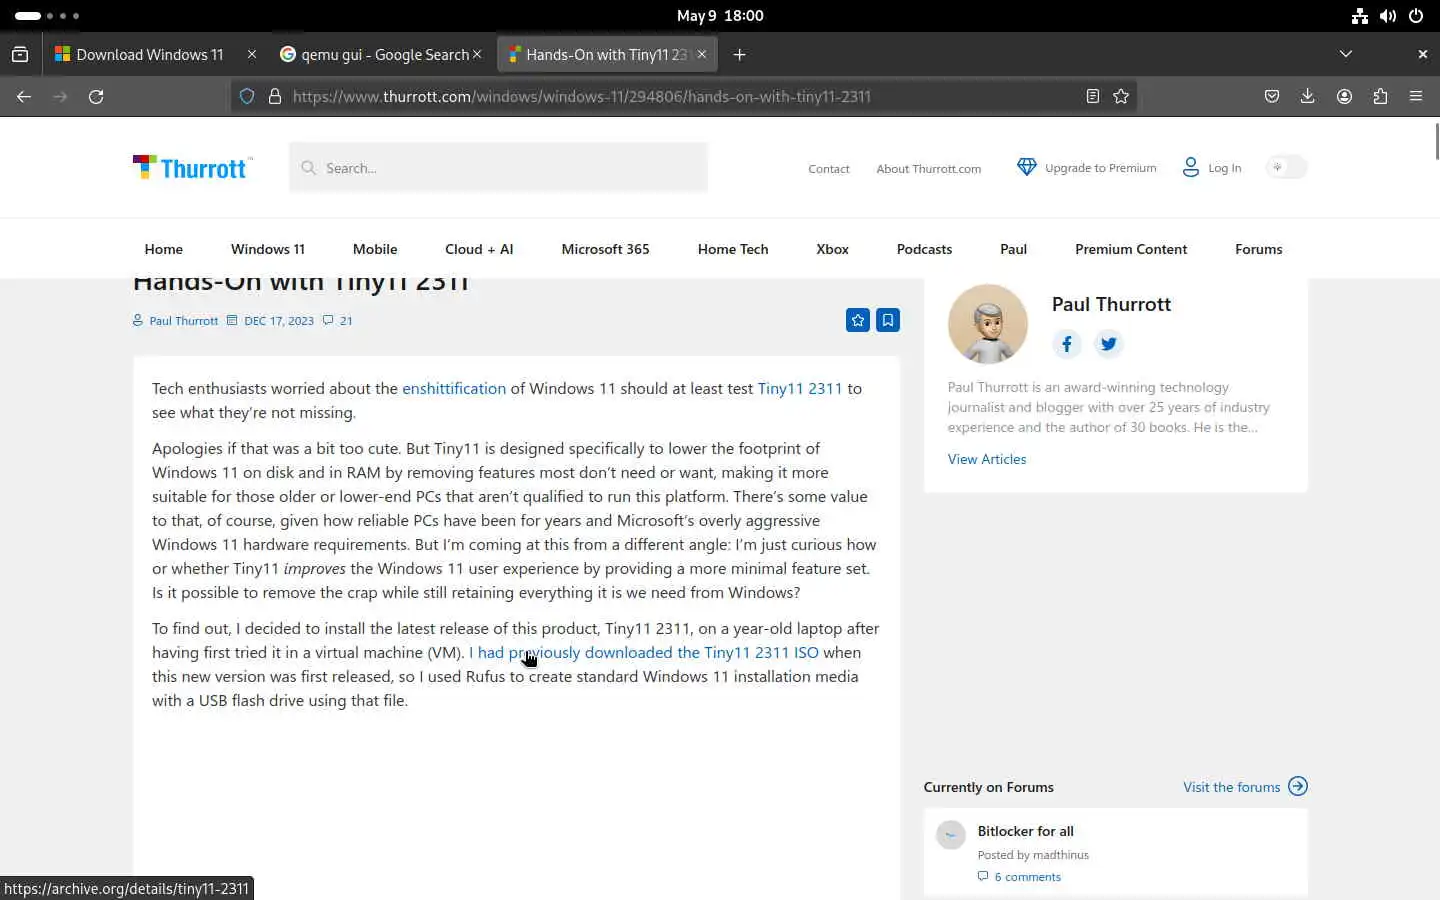This screenshot has height=900, width=1440.
Task: Click the Paul Thurrott sidebar heading
Action: coord(1111,304)
